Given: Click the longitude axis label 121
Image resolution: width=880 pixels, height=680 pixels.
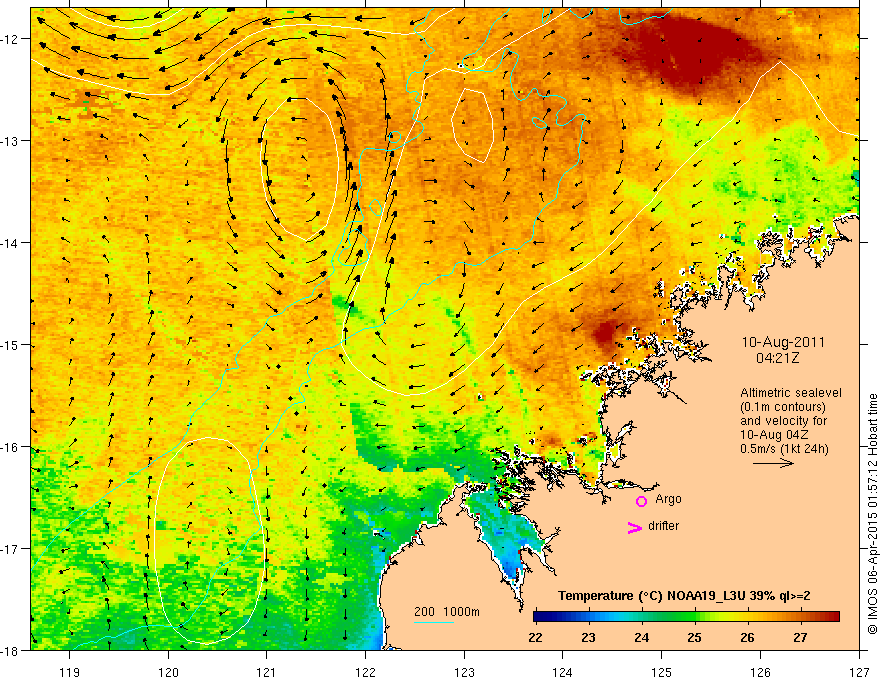Looking at the screenshot, I should click(x=267, y=672).
